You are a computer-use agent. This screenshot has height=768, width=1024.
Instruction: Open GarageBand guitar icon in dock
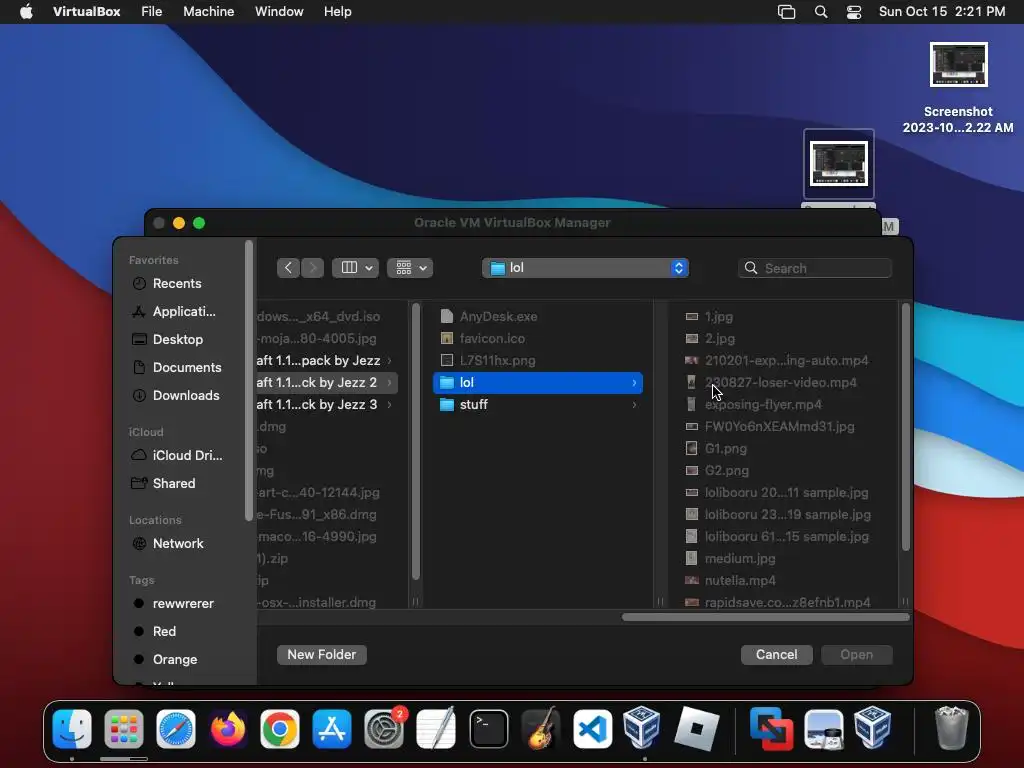[x=541, y=729]
